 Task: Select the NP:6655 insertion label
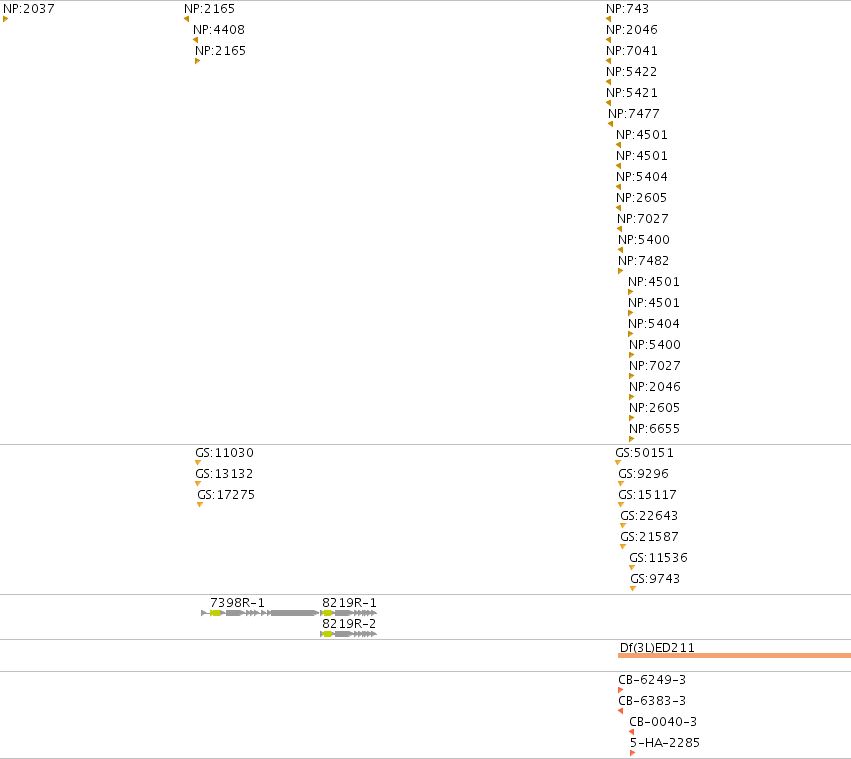(x=655, y=429)
